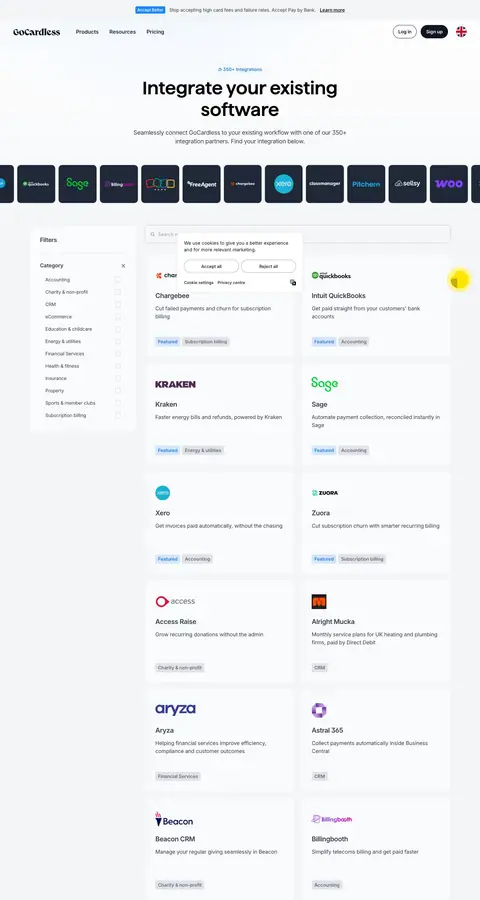Tick the Health & fitness checkbox
Image resolution: width=480 pixels, height=900 pixels.
click(118, 366)
